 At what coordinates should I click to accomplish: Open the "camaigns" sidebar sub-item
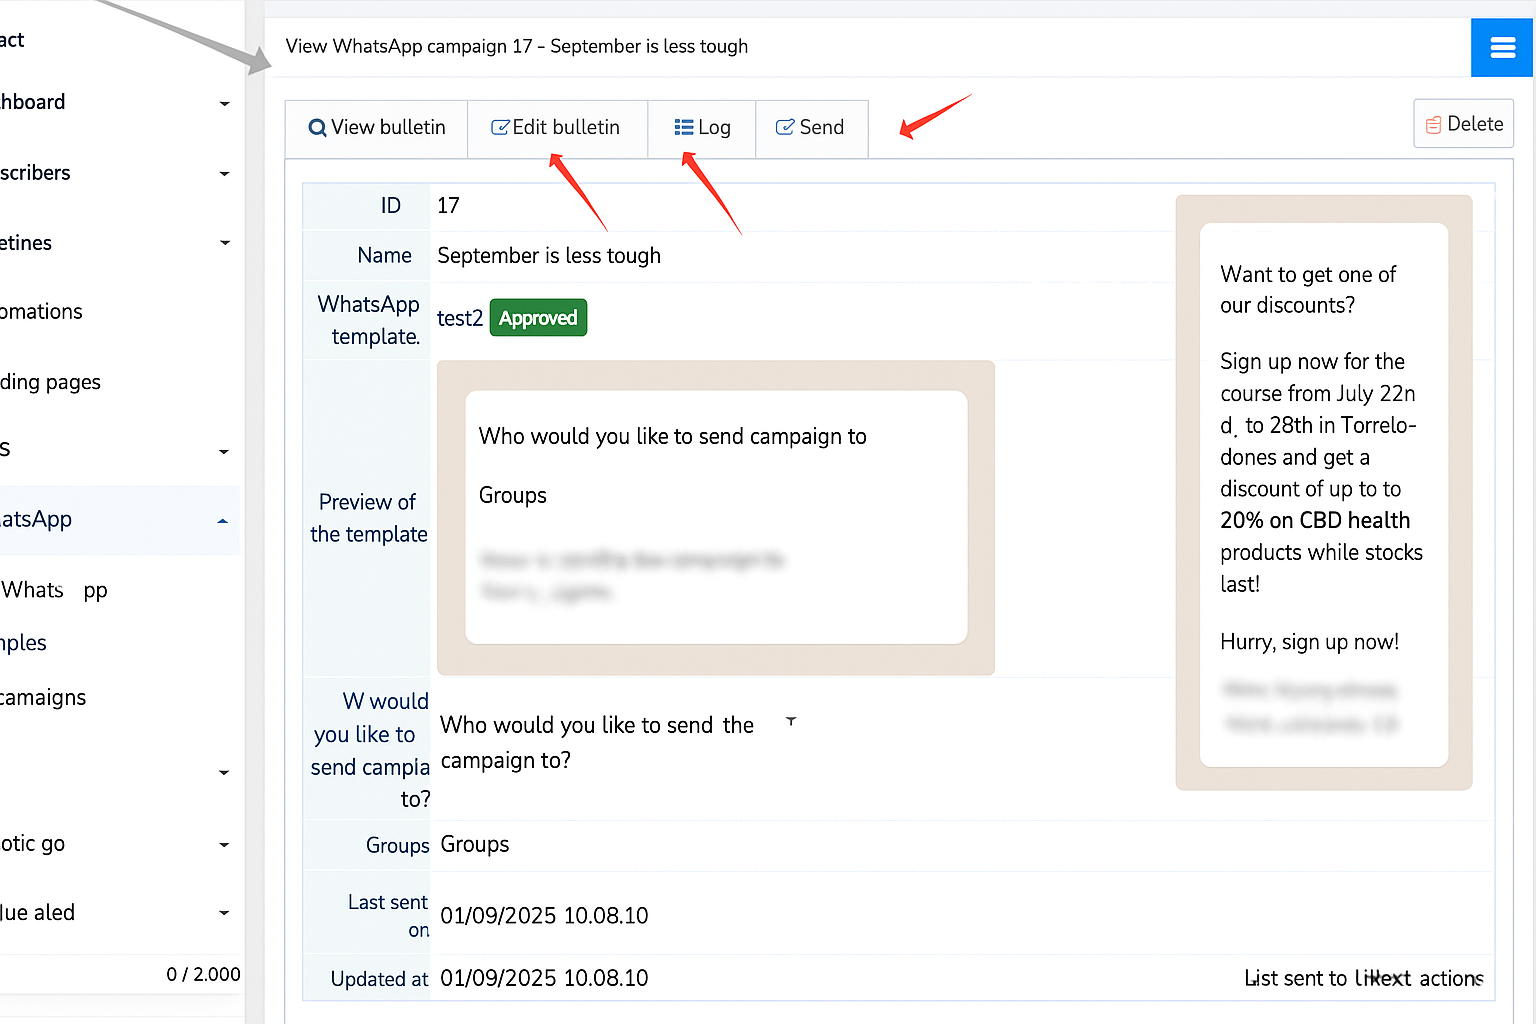[43, 698]
